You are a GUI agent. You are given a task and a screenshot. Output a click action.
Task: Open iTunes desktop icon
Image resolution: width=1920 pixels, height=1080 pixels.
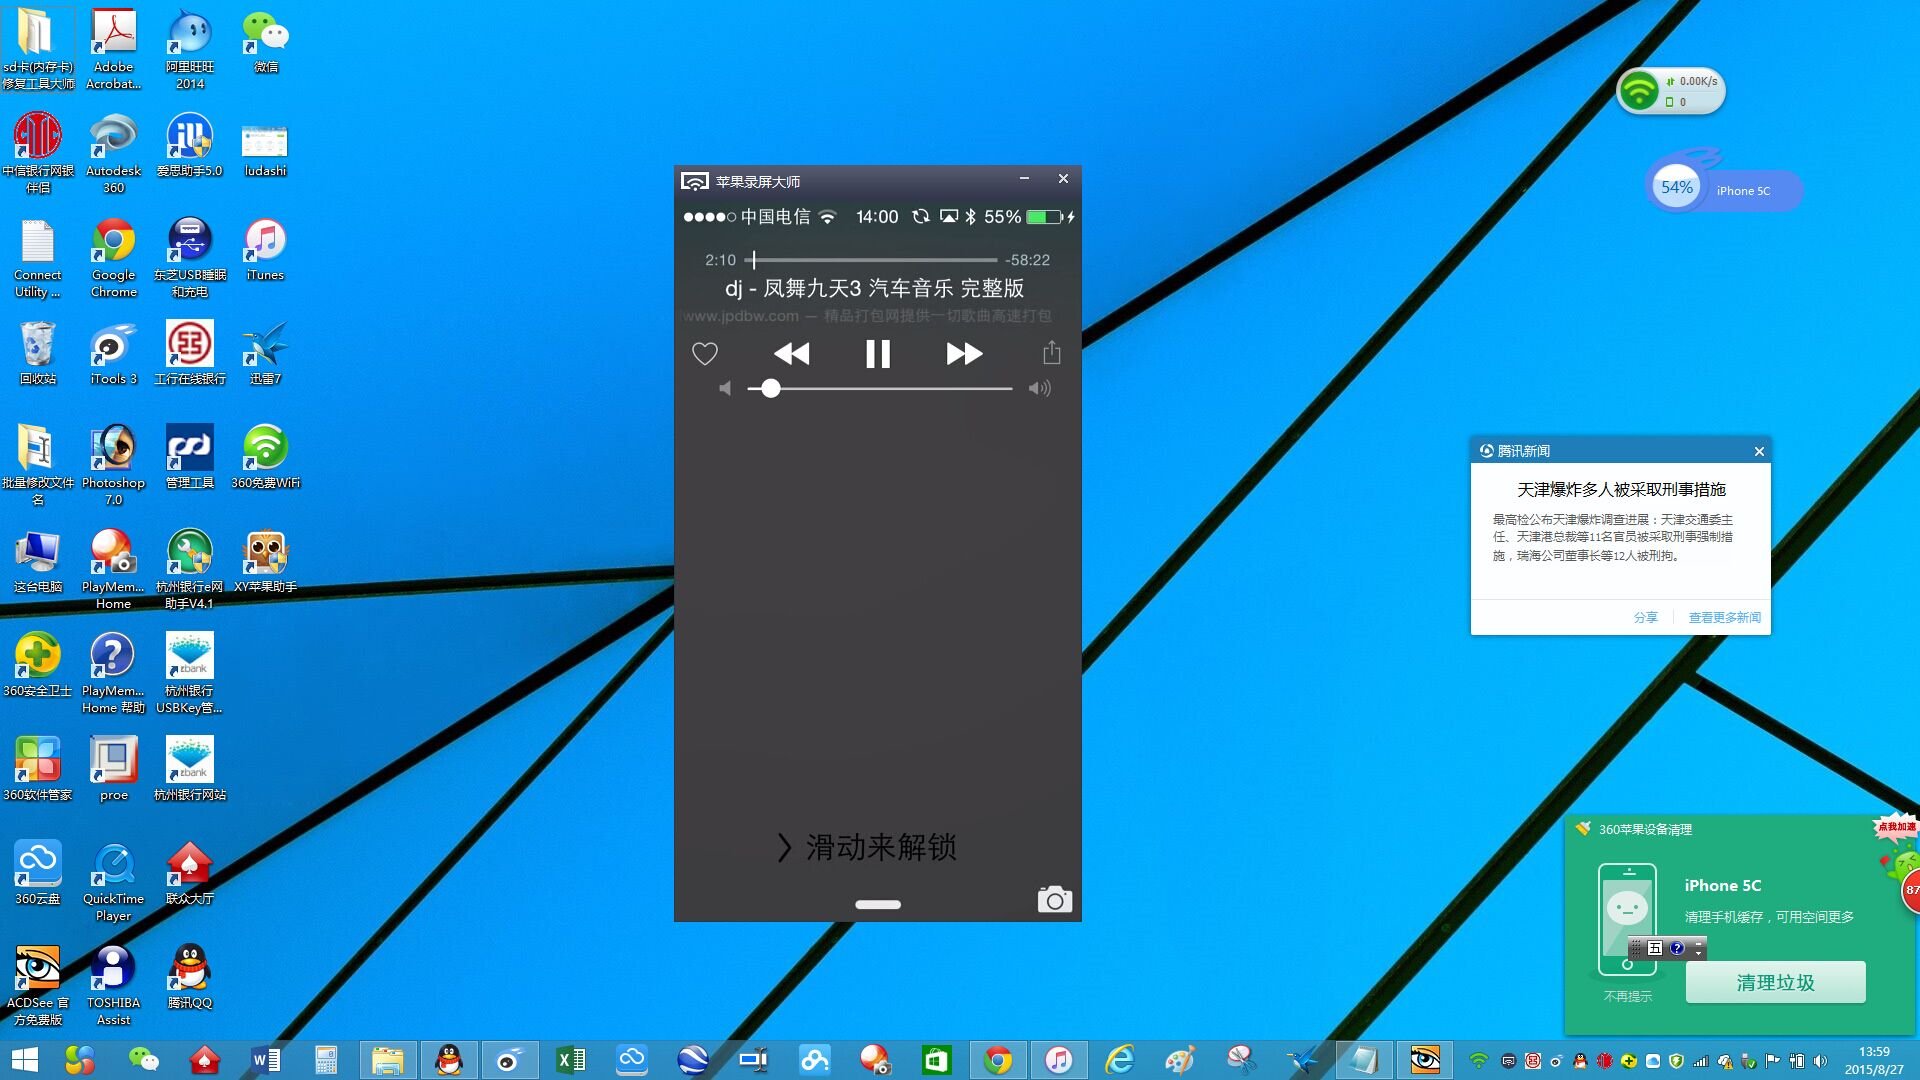[265, 249]
